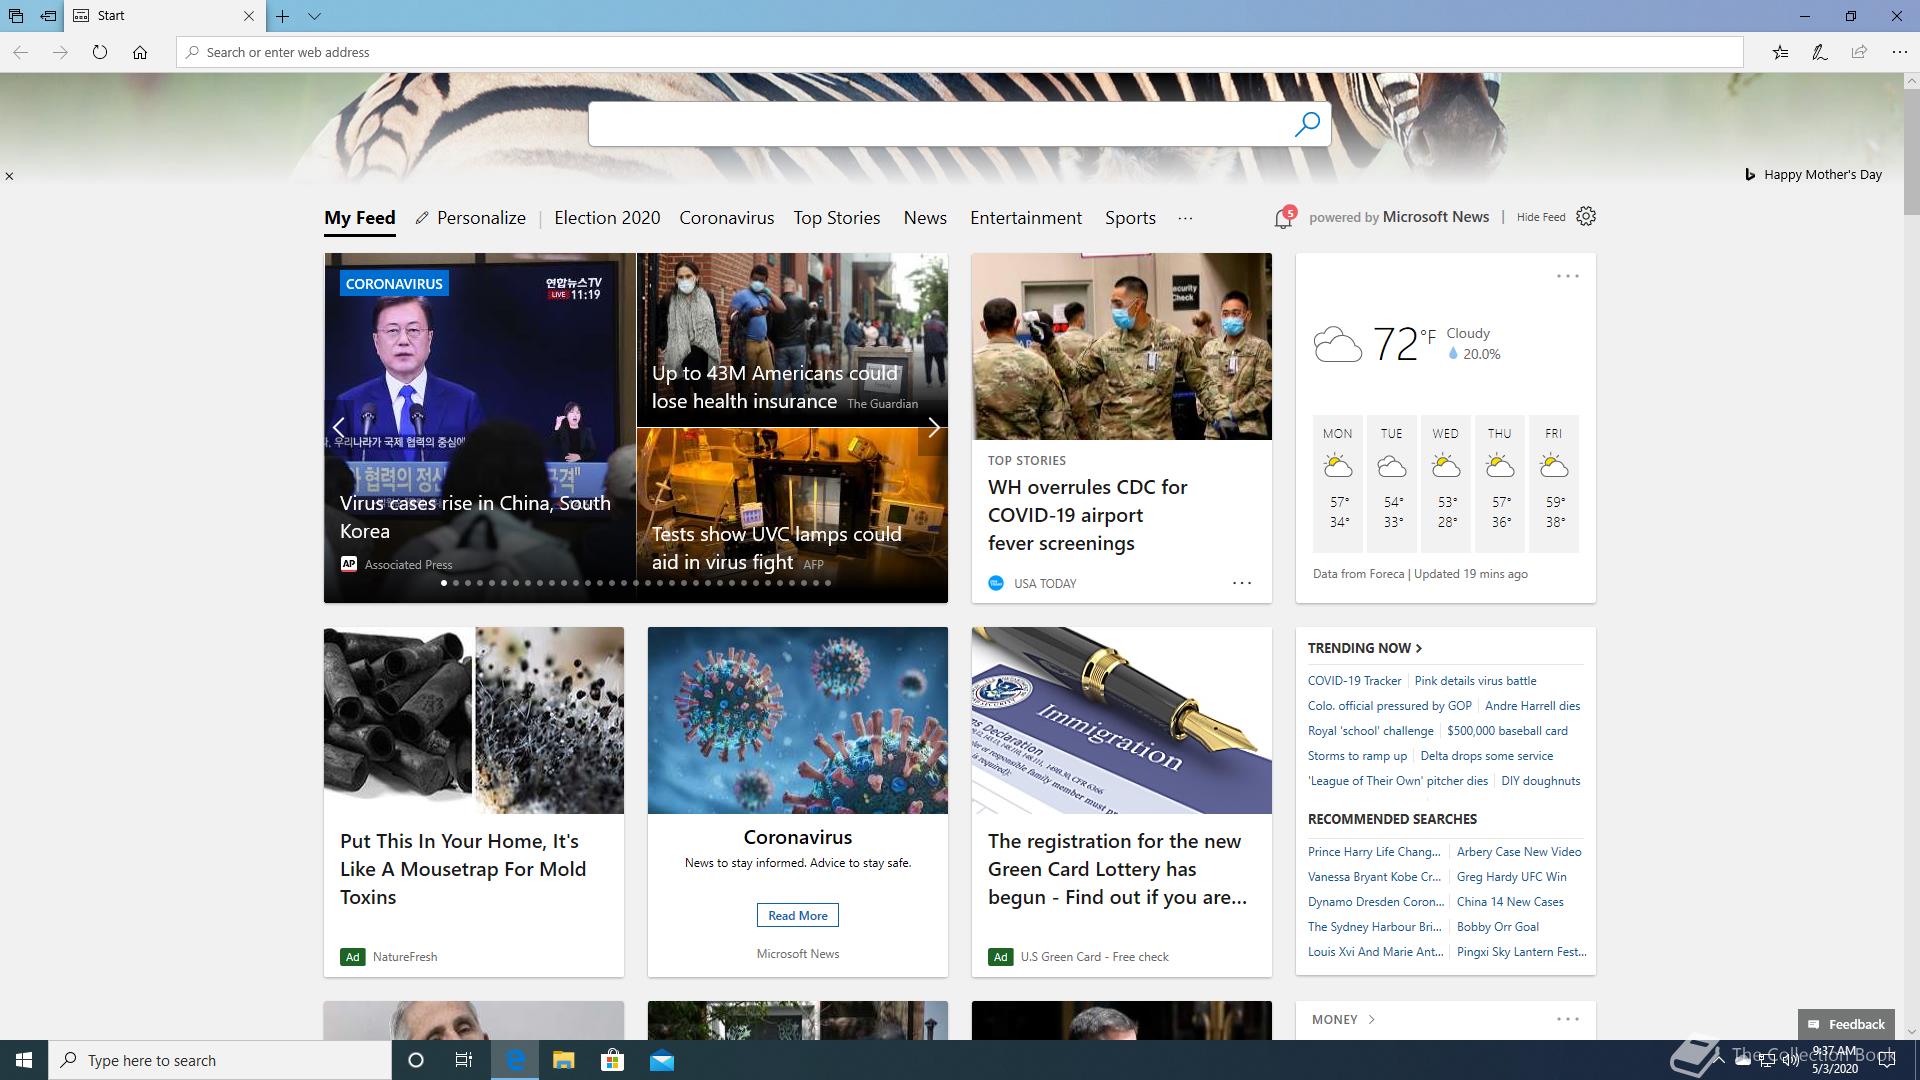The image size is (1920, 1080).
Task: Add a new tab with plus icon
Action: (x=283, y=16)
